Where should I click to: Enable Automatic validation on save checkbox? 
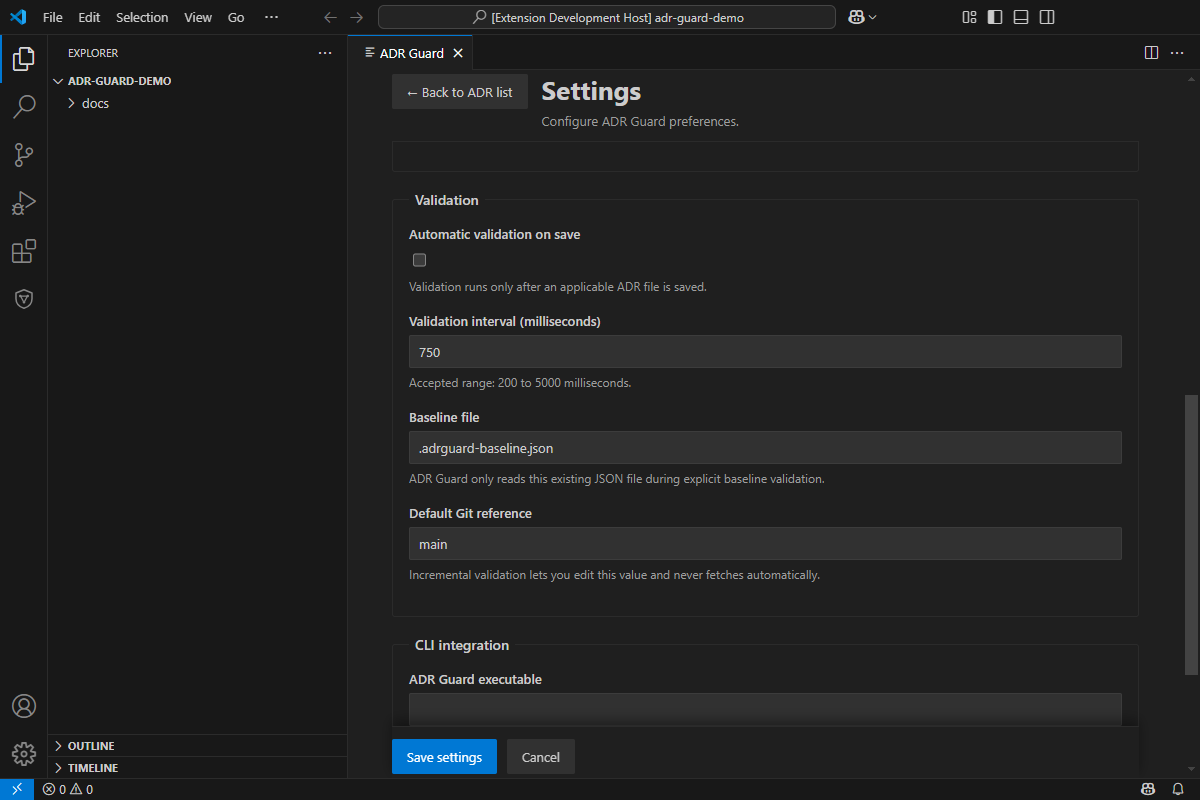420,260
